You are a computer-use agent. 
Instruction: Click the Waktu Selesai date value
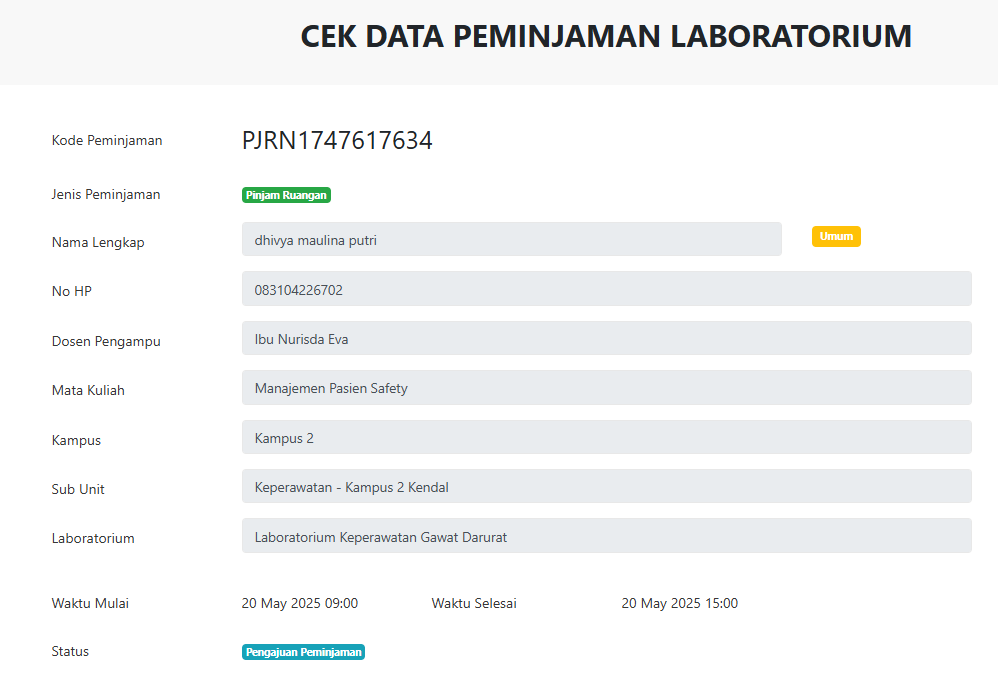tap(680, 603)
